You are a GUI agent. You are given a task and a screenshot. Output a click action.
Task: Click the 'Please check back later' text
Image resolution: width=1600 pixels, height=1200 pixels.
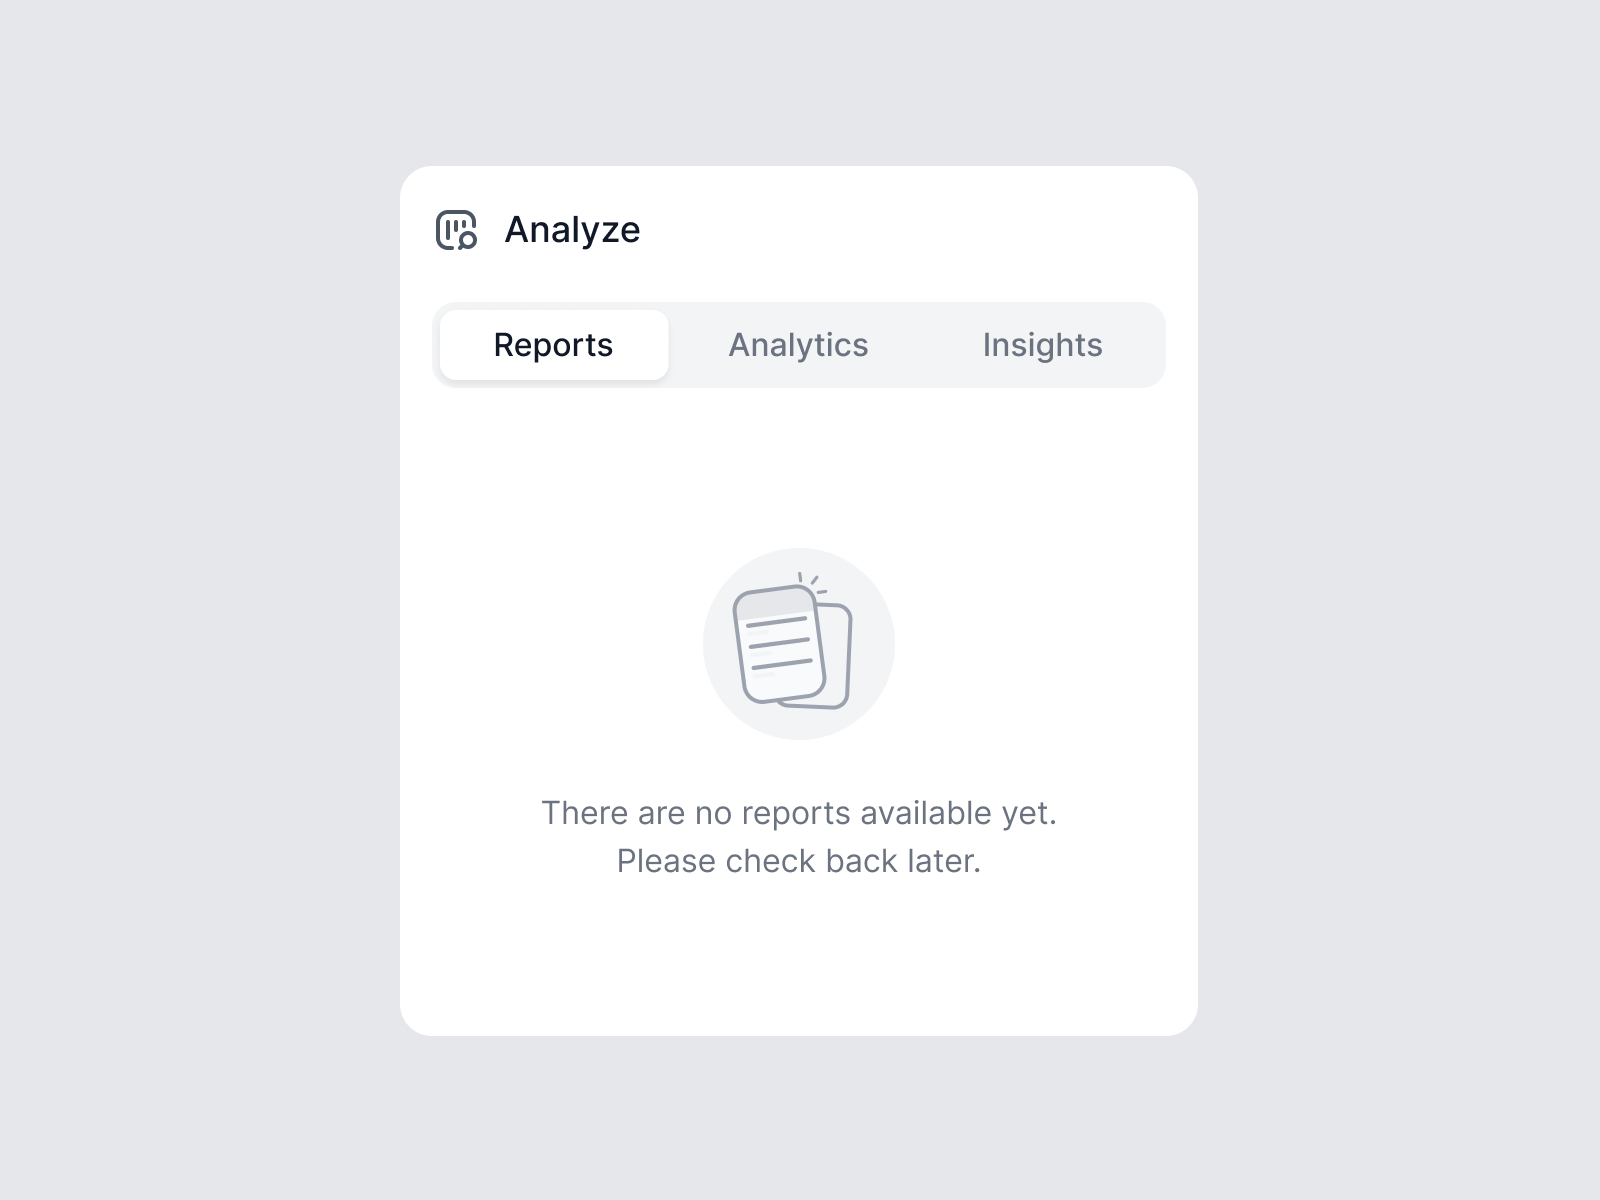799,860
